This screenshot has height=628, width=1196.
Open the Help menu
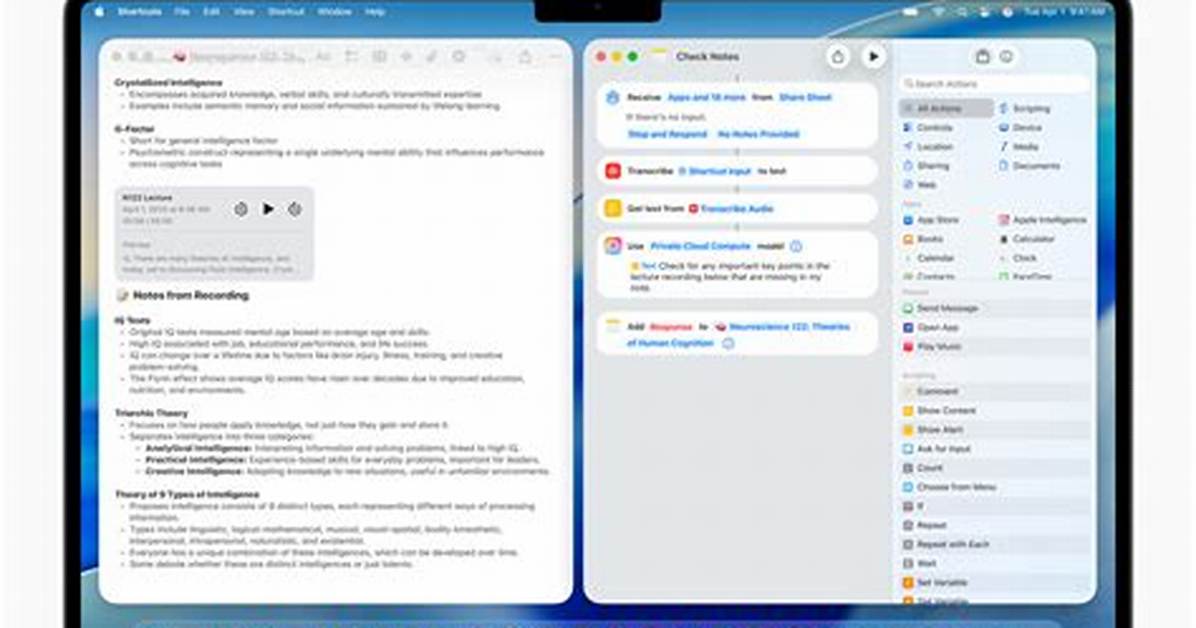pyautogui.click(x=375, y=12)
